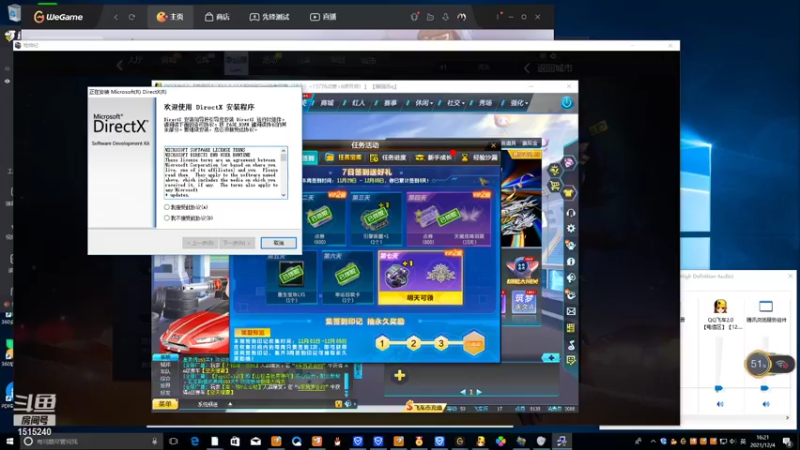The image size is (800, 450).
Task: Click inside the DirectX license agreement text box
Action: (x=222, y=172)
